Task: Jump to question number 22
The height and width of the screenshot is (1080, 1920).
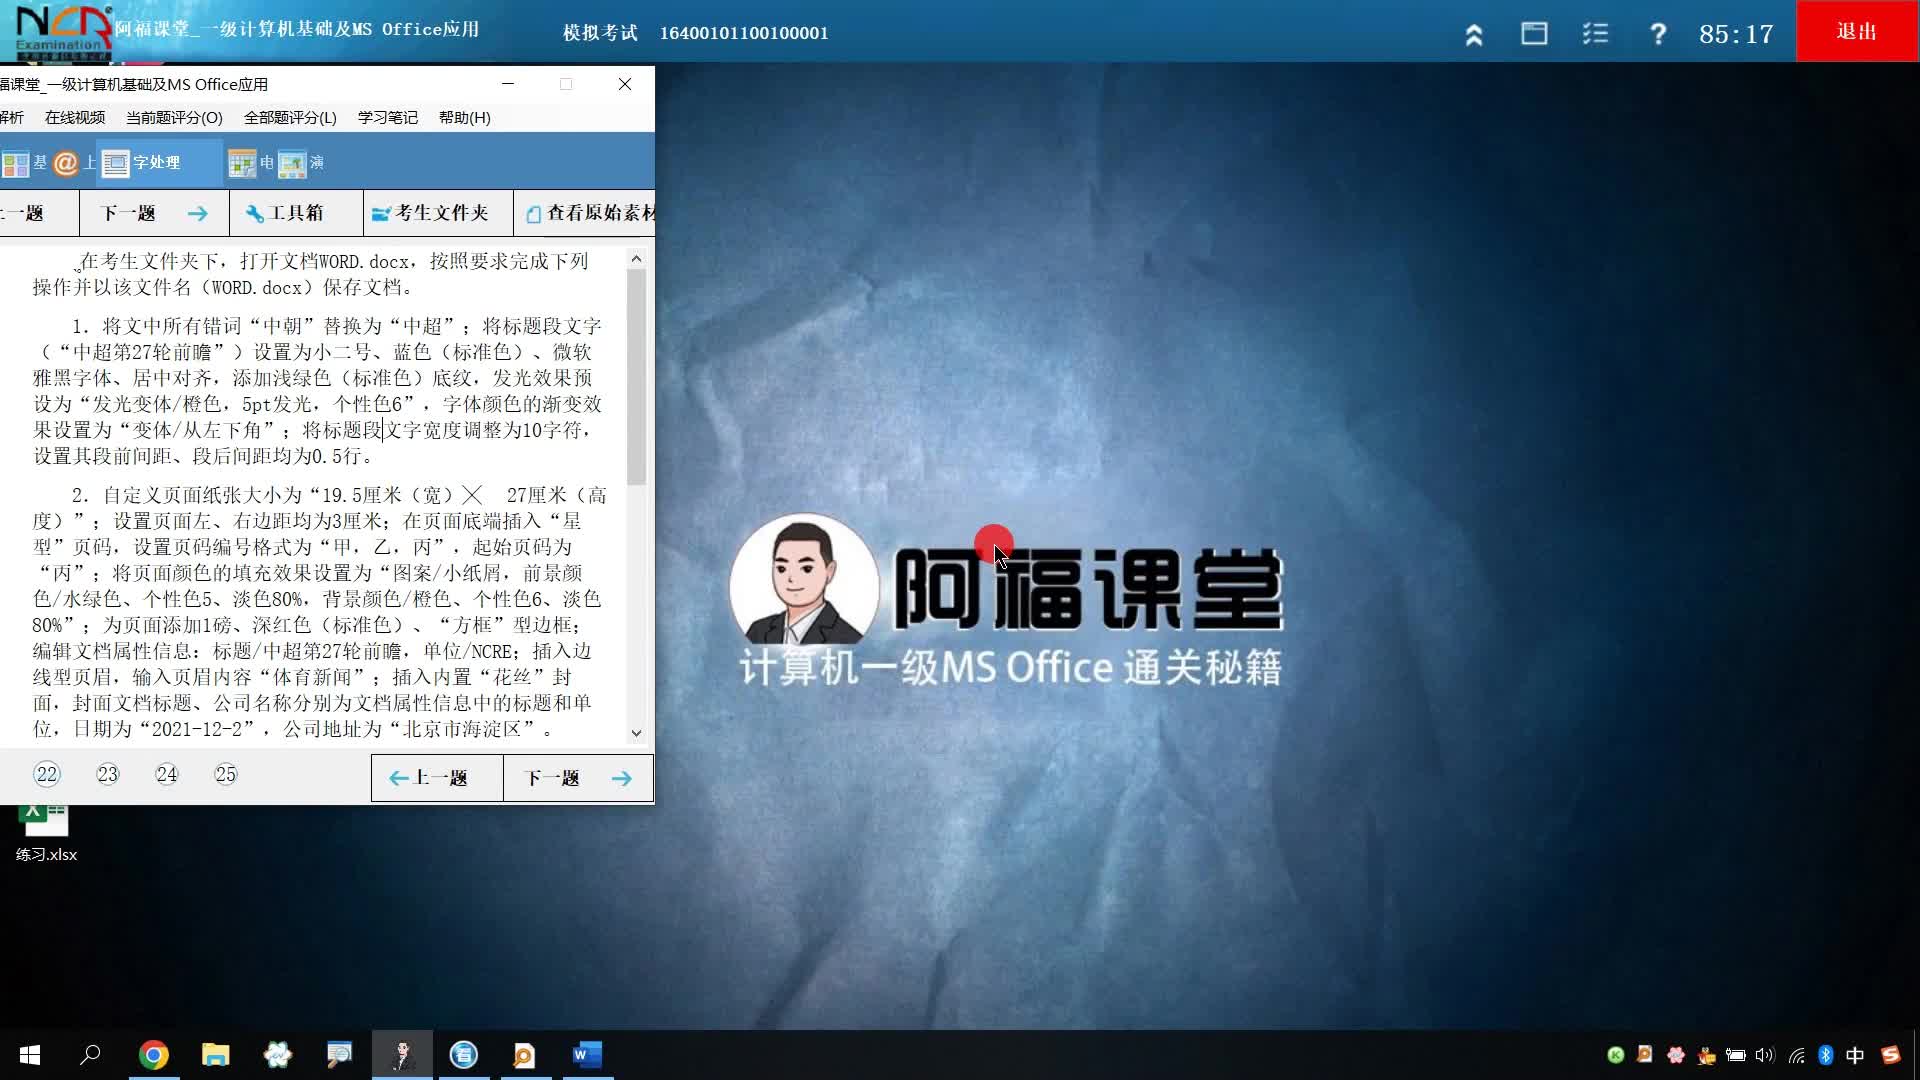Action: 47,774
